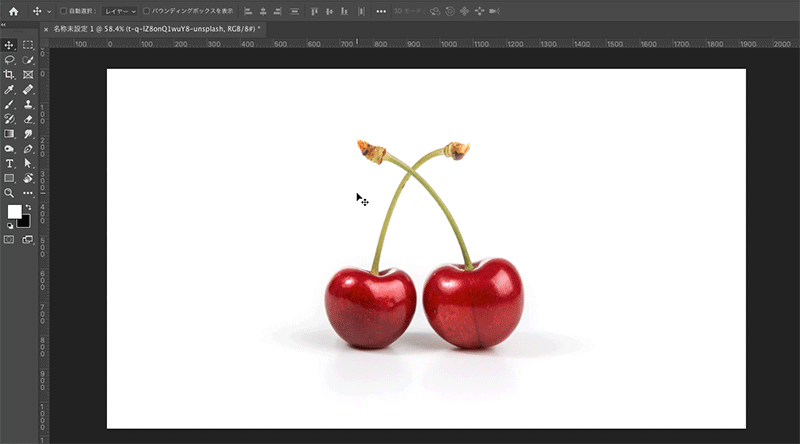This screenshot has height=444, width=800.
Task: Click the right cherry in the canvas
Action: coord(473,303)
